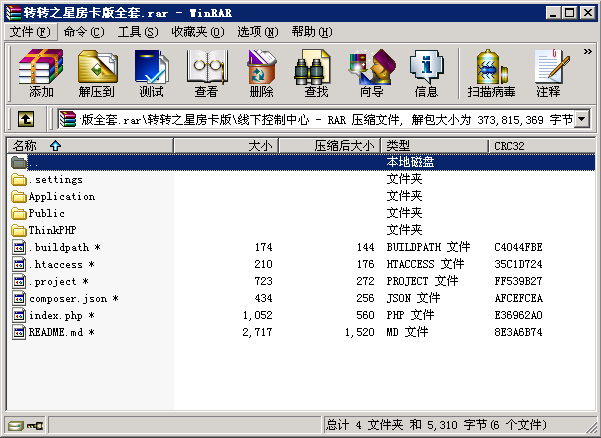Expand the archive path dropdown

(x=581, y=120)
